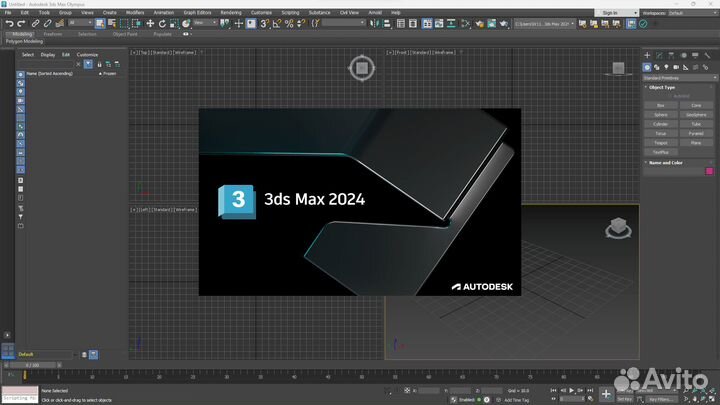Open the Help menu
Image resolution: width=720 pixels, height=405 pixels.
click(x=396, y=12)
